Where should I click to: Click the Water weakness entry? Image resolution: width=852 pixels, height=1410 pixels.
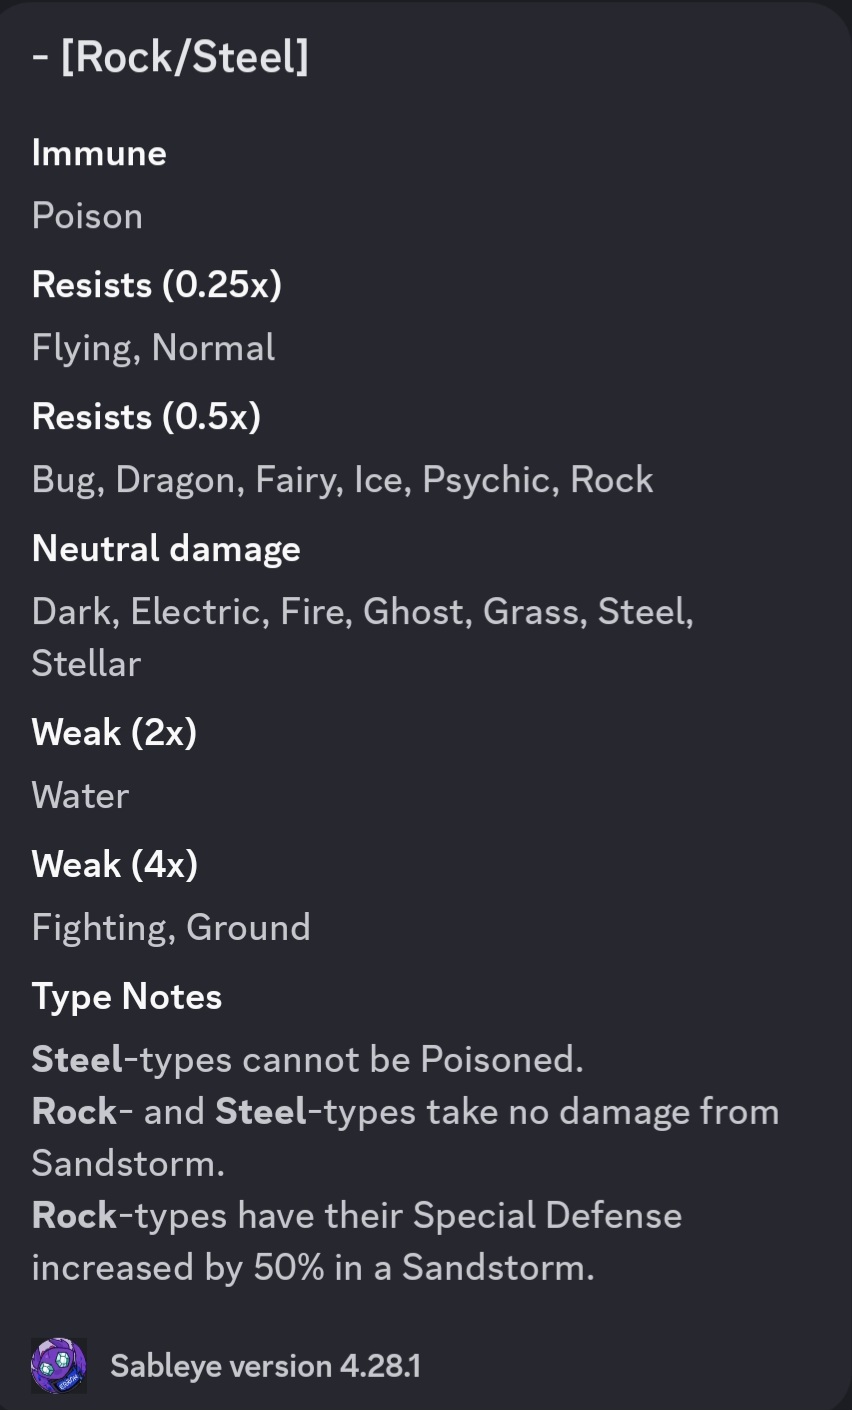[x=80, y=796]
